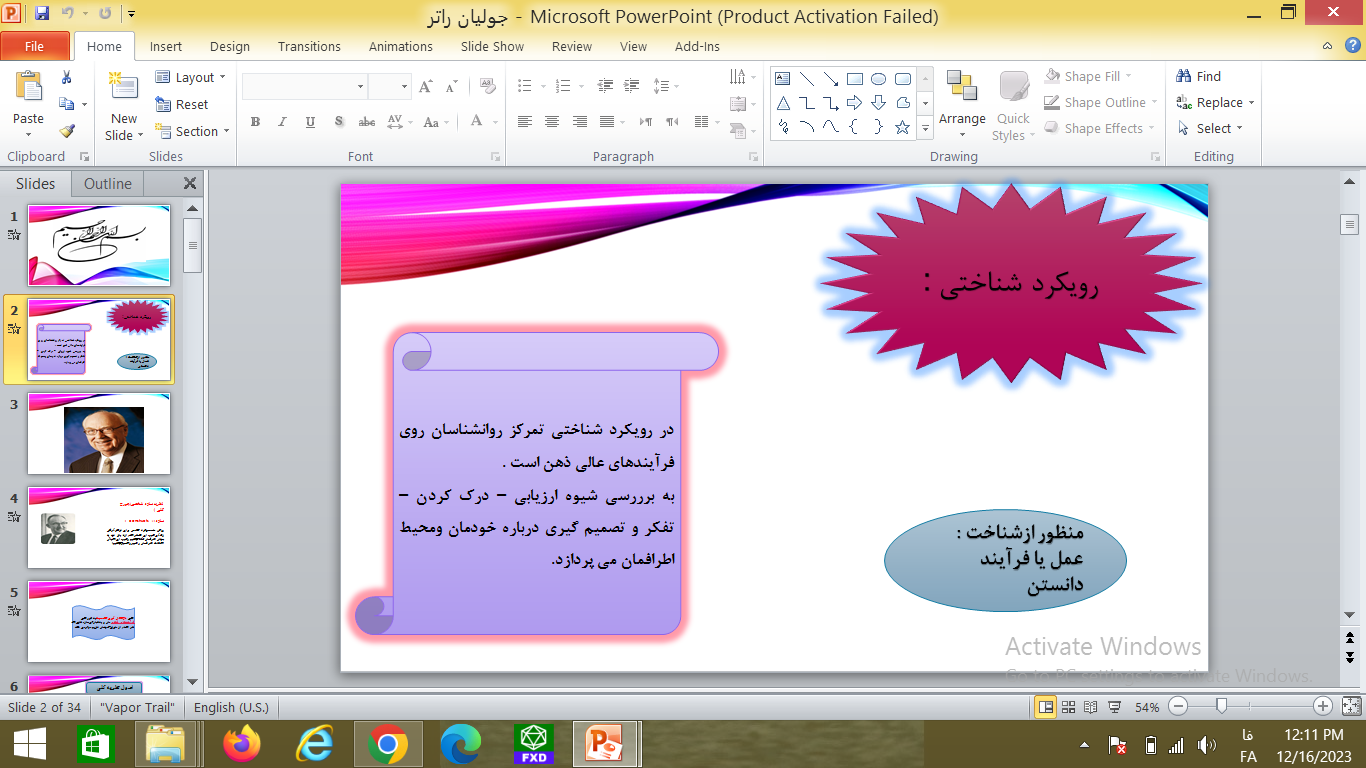Click the Format Painter brush icon
The height and width of the screenshot is (768, 1366).
coord(67,131)
